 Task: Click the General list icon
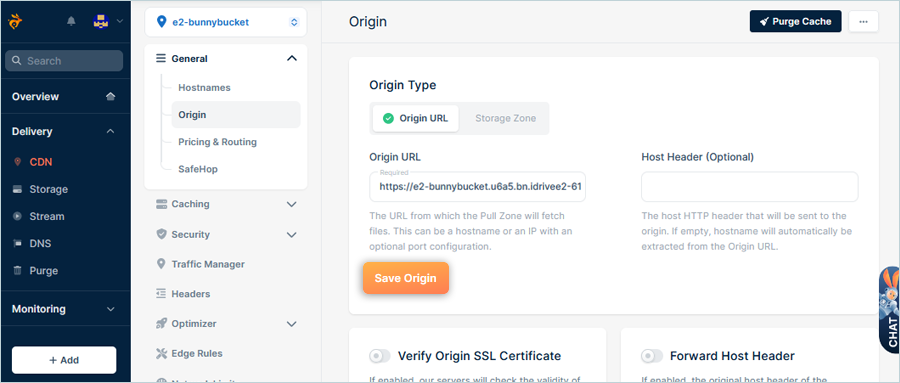point(161,59)
